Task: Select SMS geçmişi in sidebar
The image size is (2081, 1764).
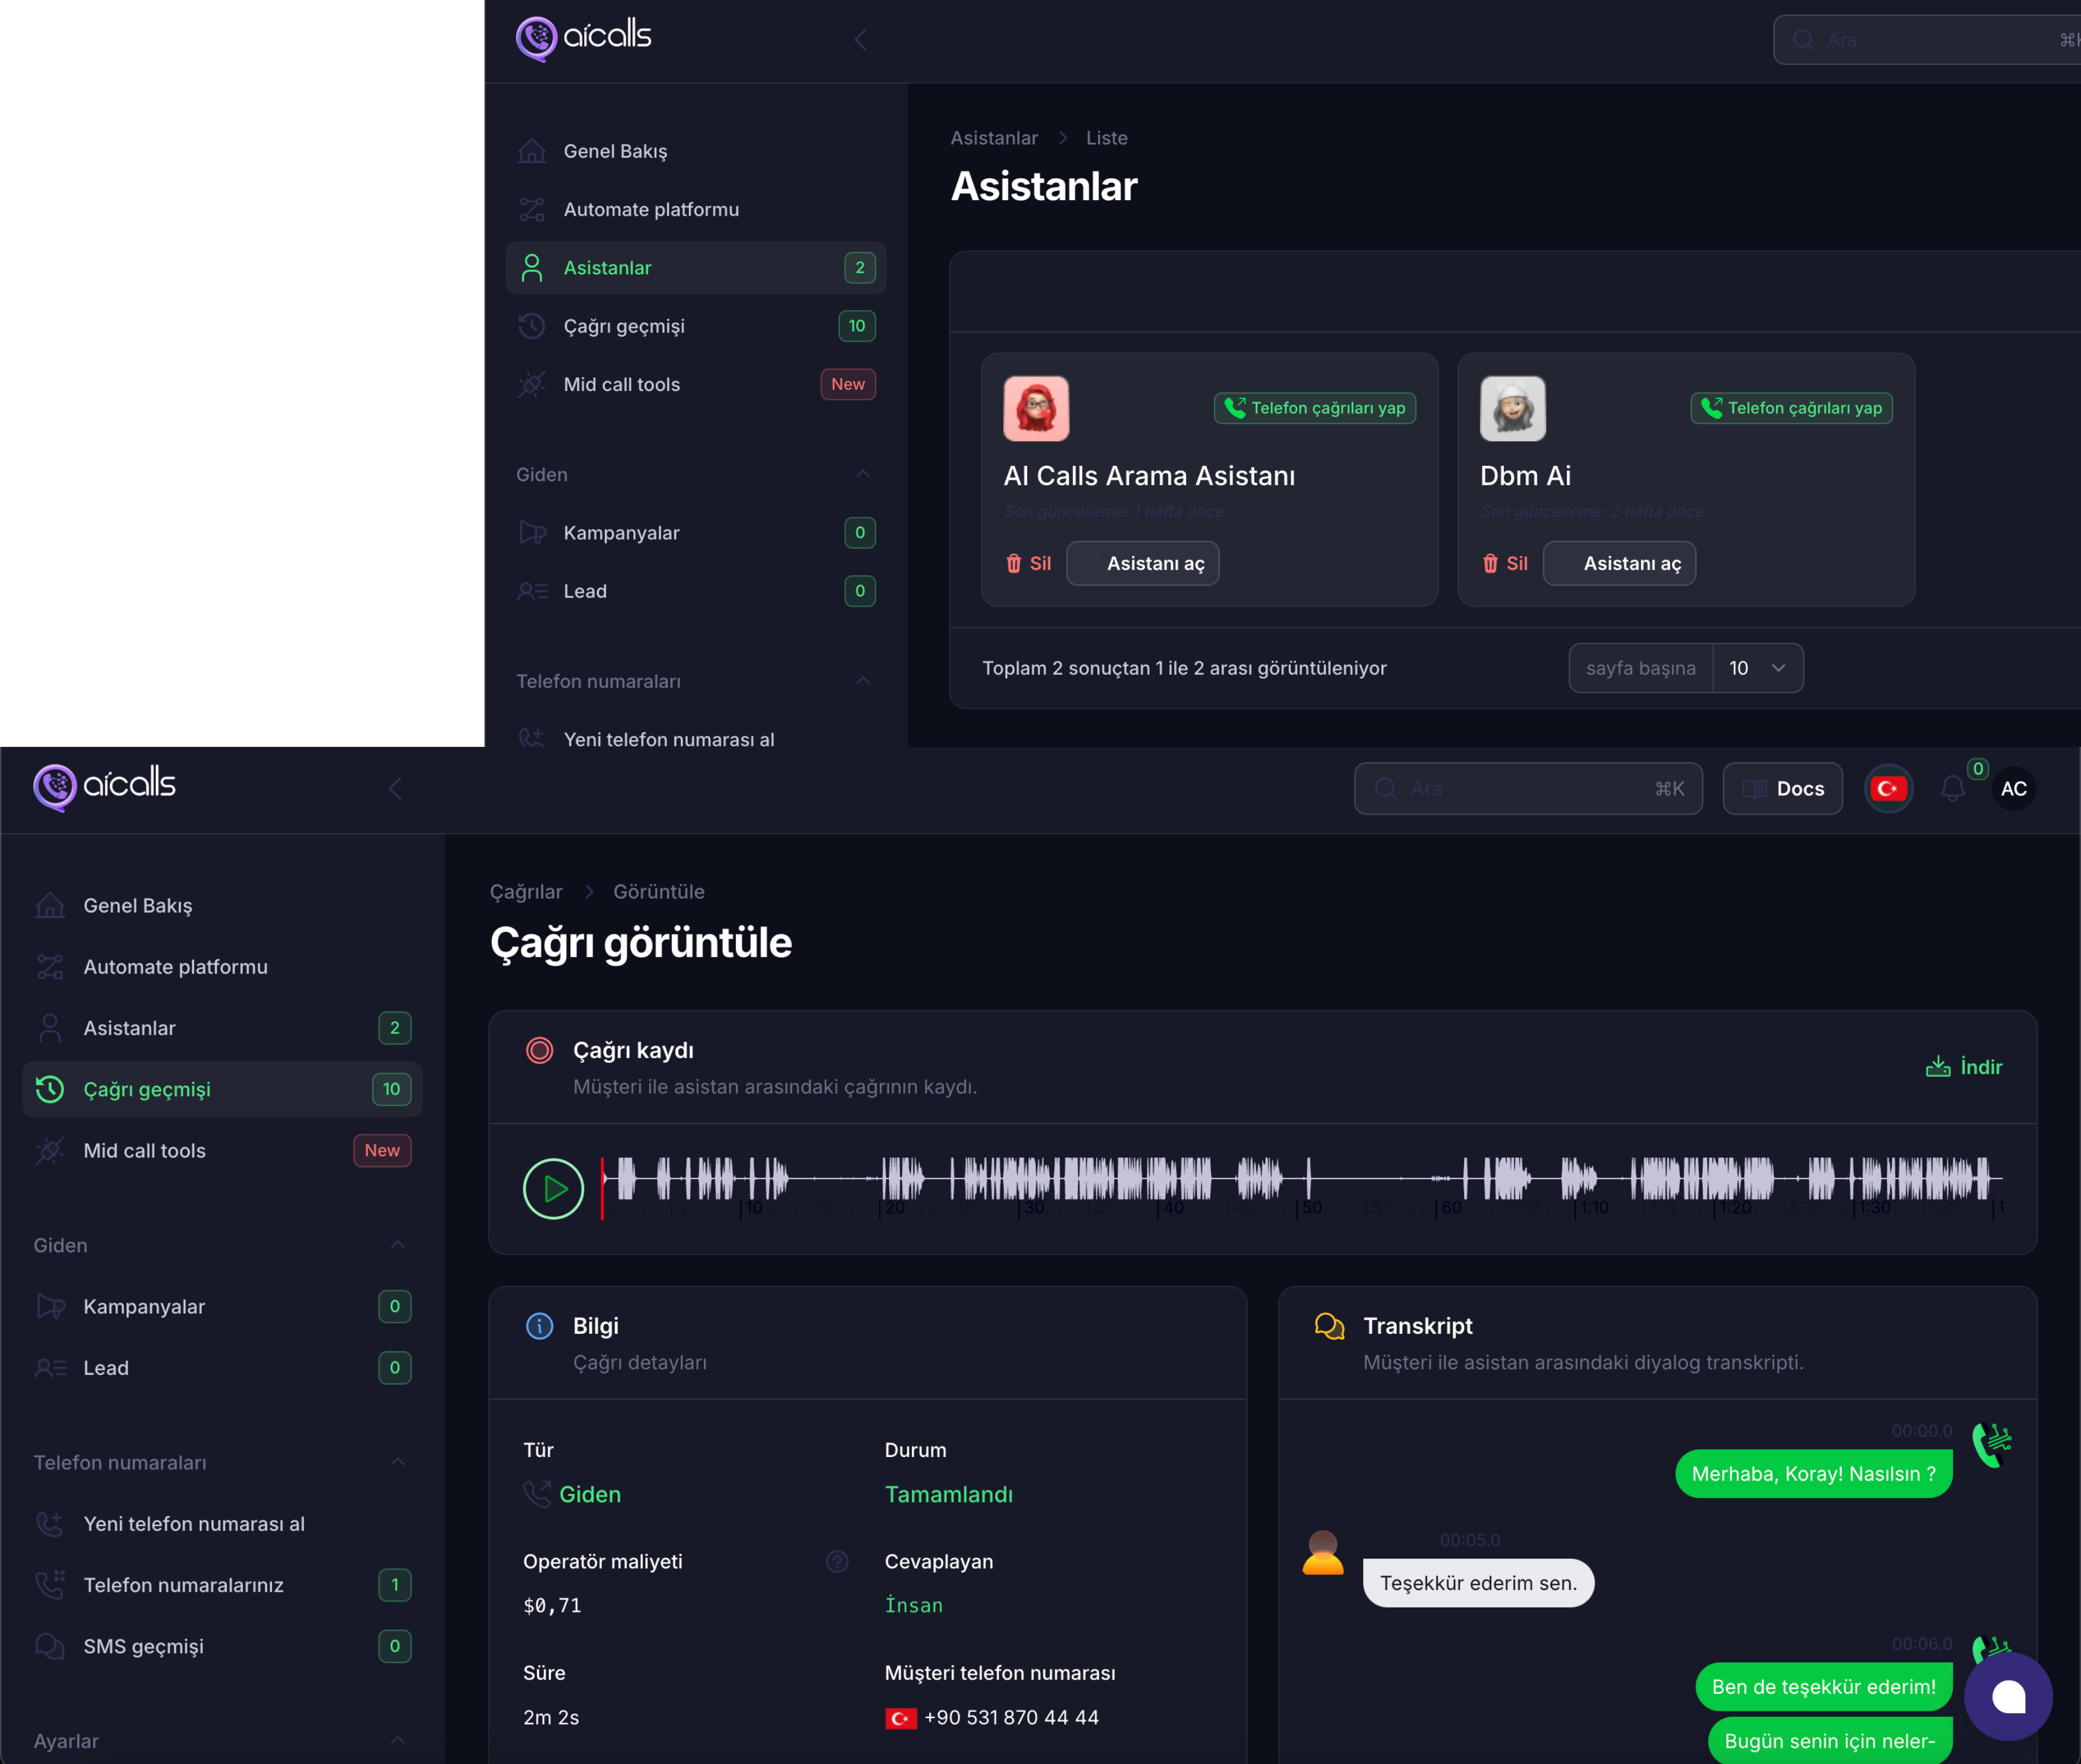Action: coord(143,1646)
